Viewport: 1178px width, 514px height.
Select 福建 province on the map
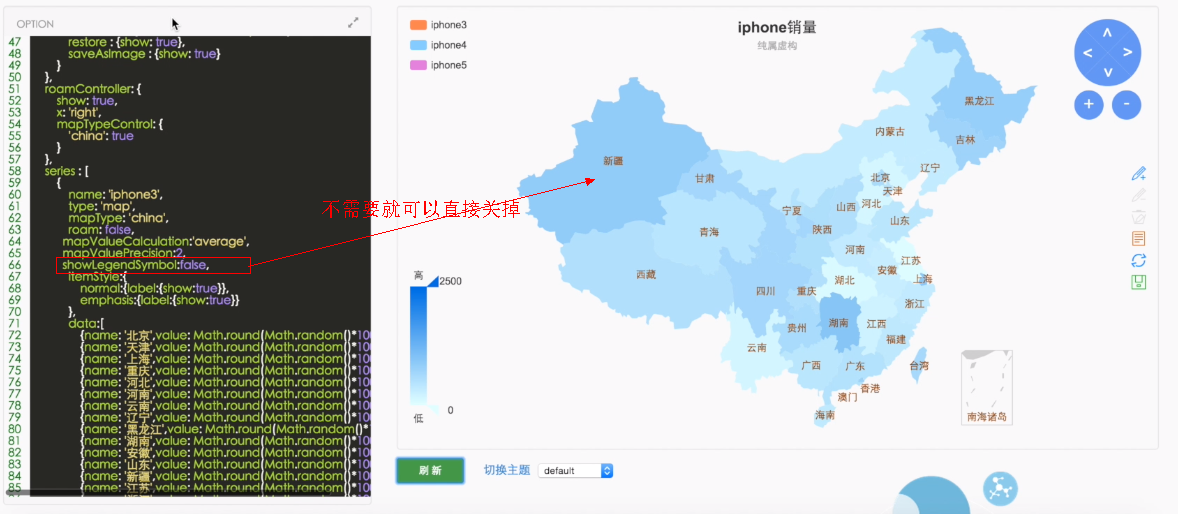pyautogui.click(x=896, y=340)
